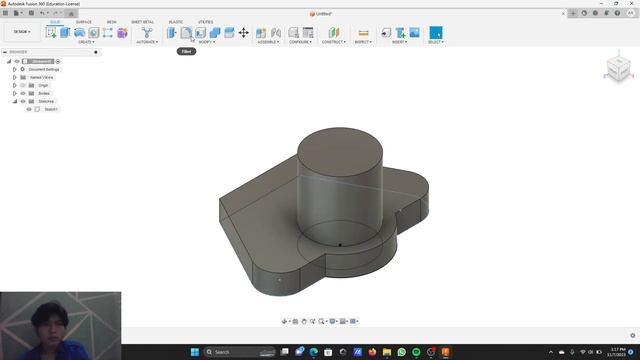Open the Design workspace dropdown
Screen dimensions: 640x360
[x=22, y=32]
